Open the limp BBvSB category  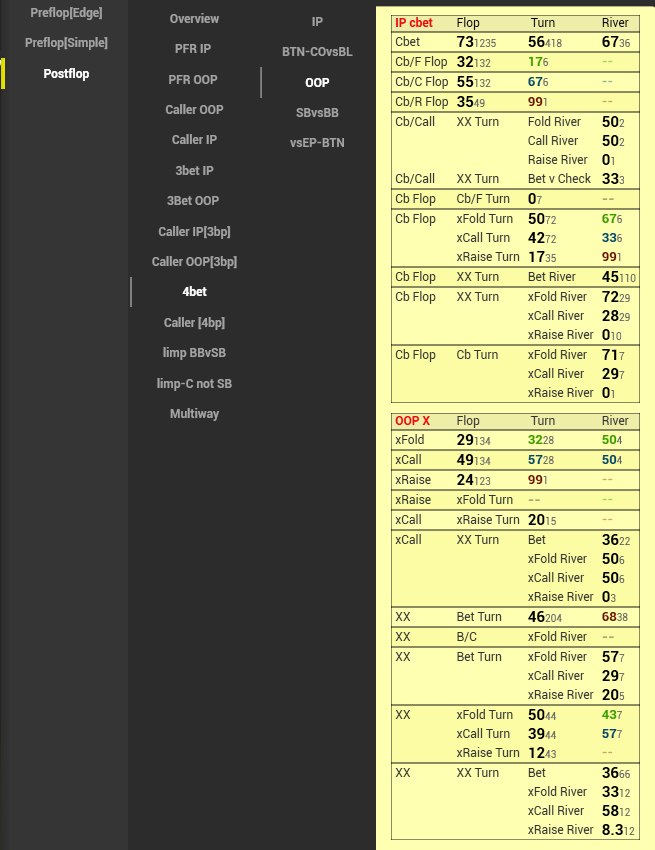click(x=194, y=353)
